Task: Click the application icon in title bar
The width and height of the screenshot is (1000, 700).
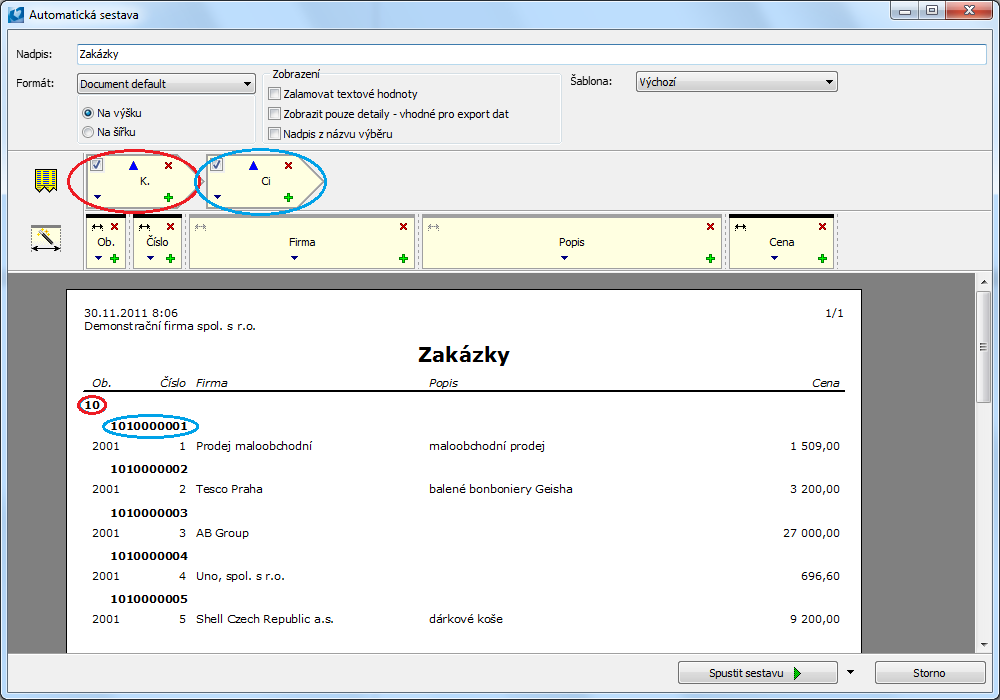Action: click(x=16, y=14)
